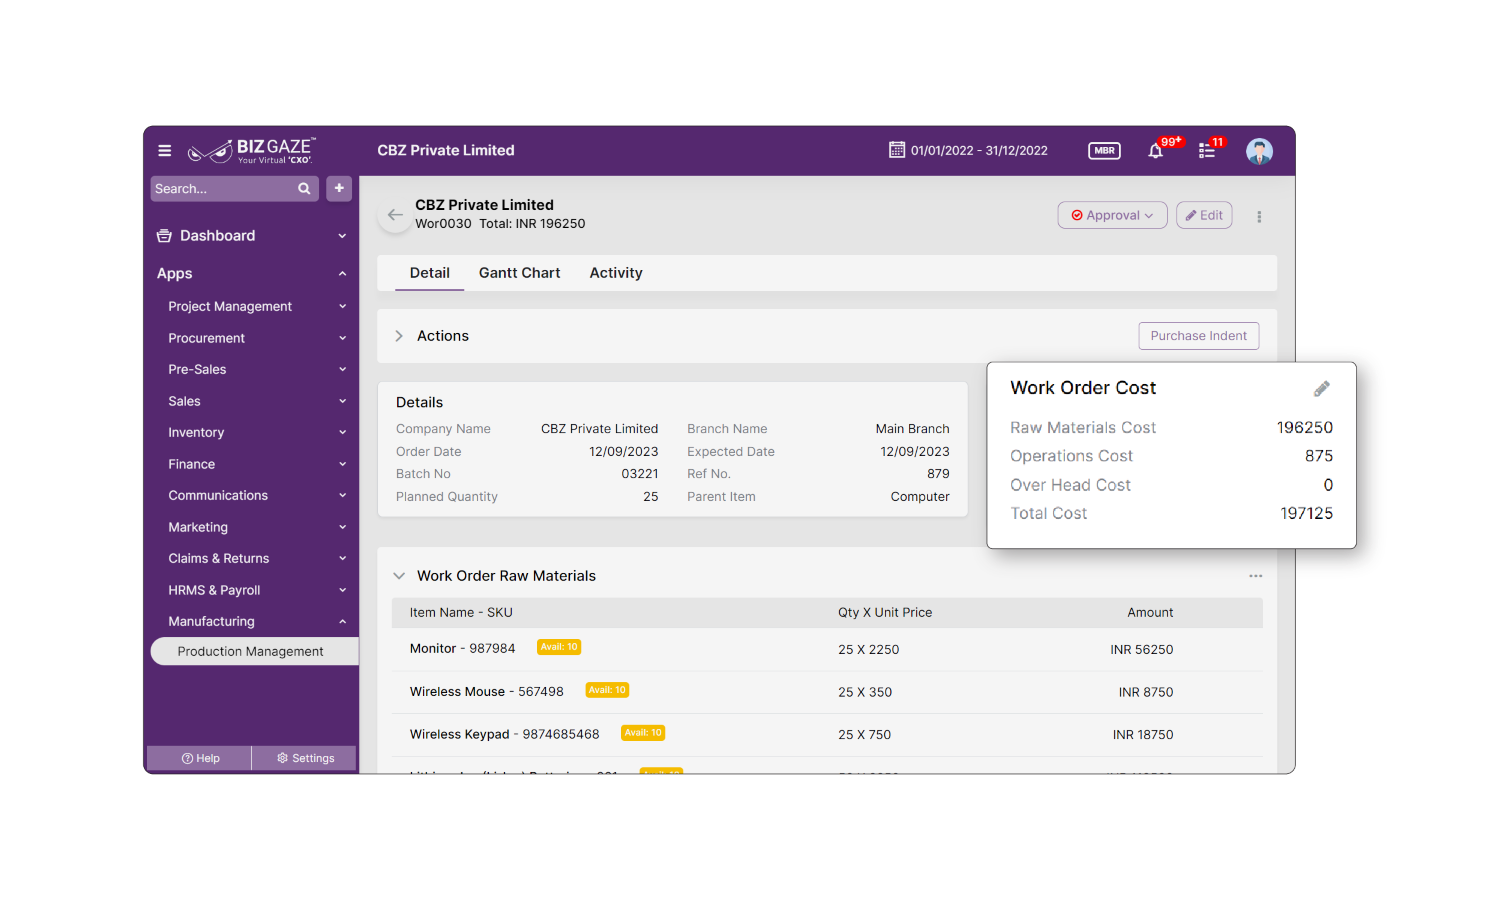Open Help at sidebar bottom
Image resolution: width=1500 pixels, height=900 pixels.
(200, 758)
